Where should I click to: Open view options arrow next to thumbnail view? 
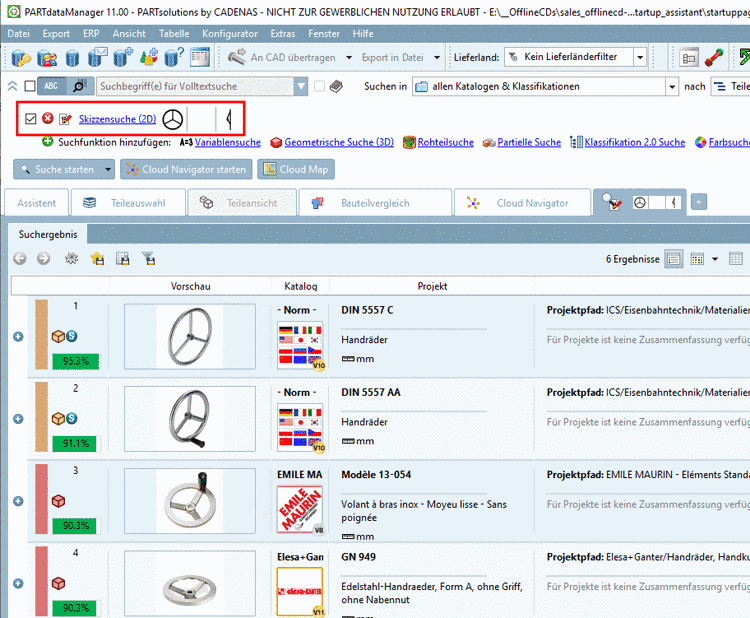coord(715,259)
